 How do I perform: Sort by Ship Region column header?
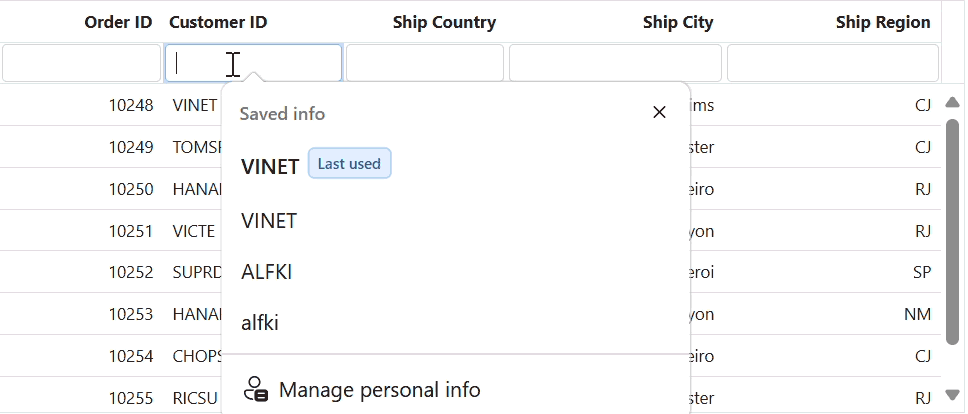pos(883,22)
